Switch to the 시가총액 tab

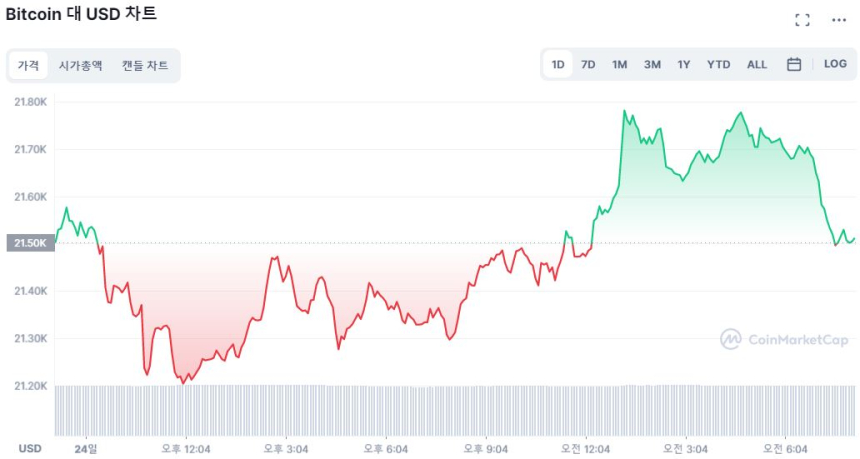(x=80, y=66)
